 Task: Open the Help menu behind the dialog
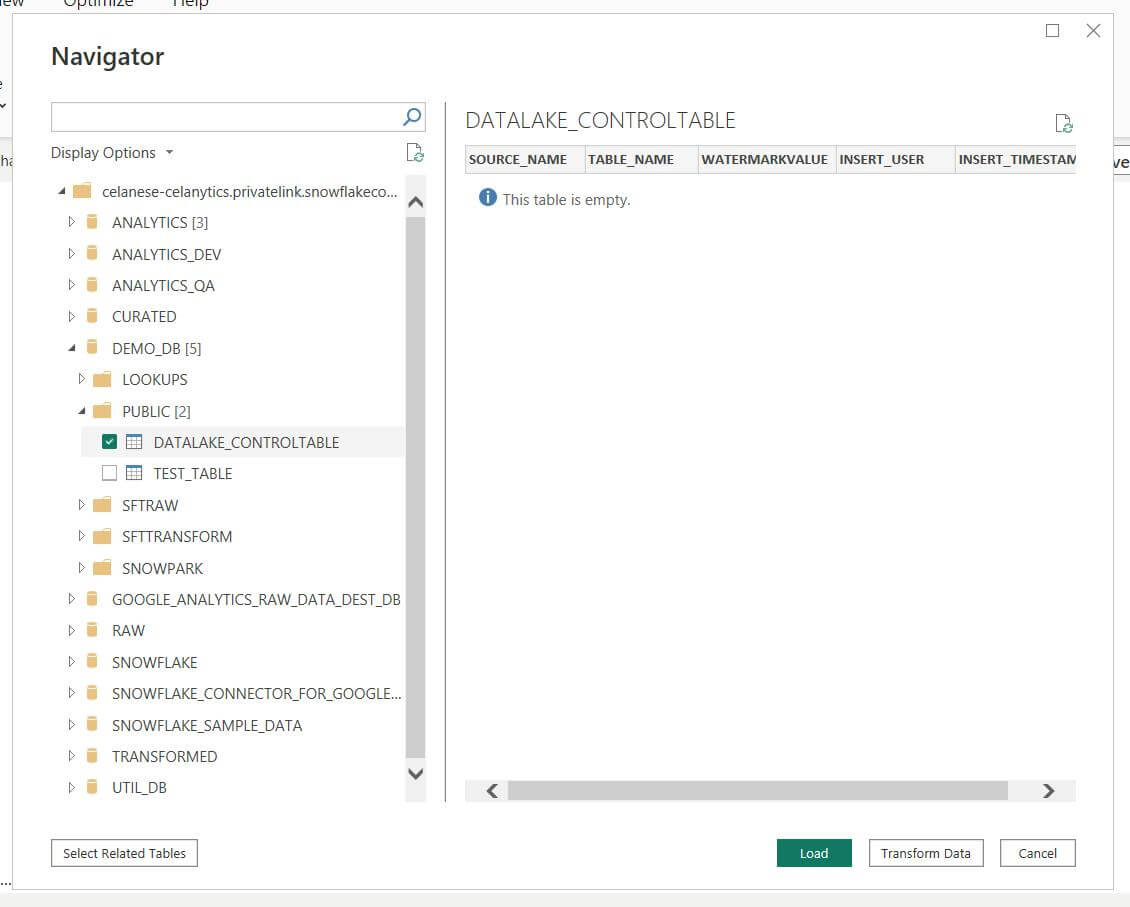190,4
